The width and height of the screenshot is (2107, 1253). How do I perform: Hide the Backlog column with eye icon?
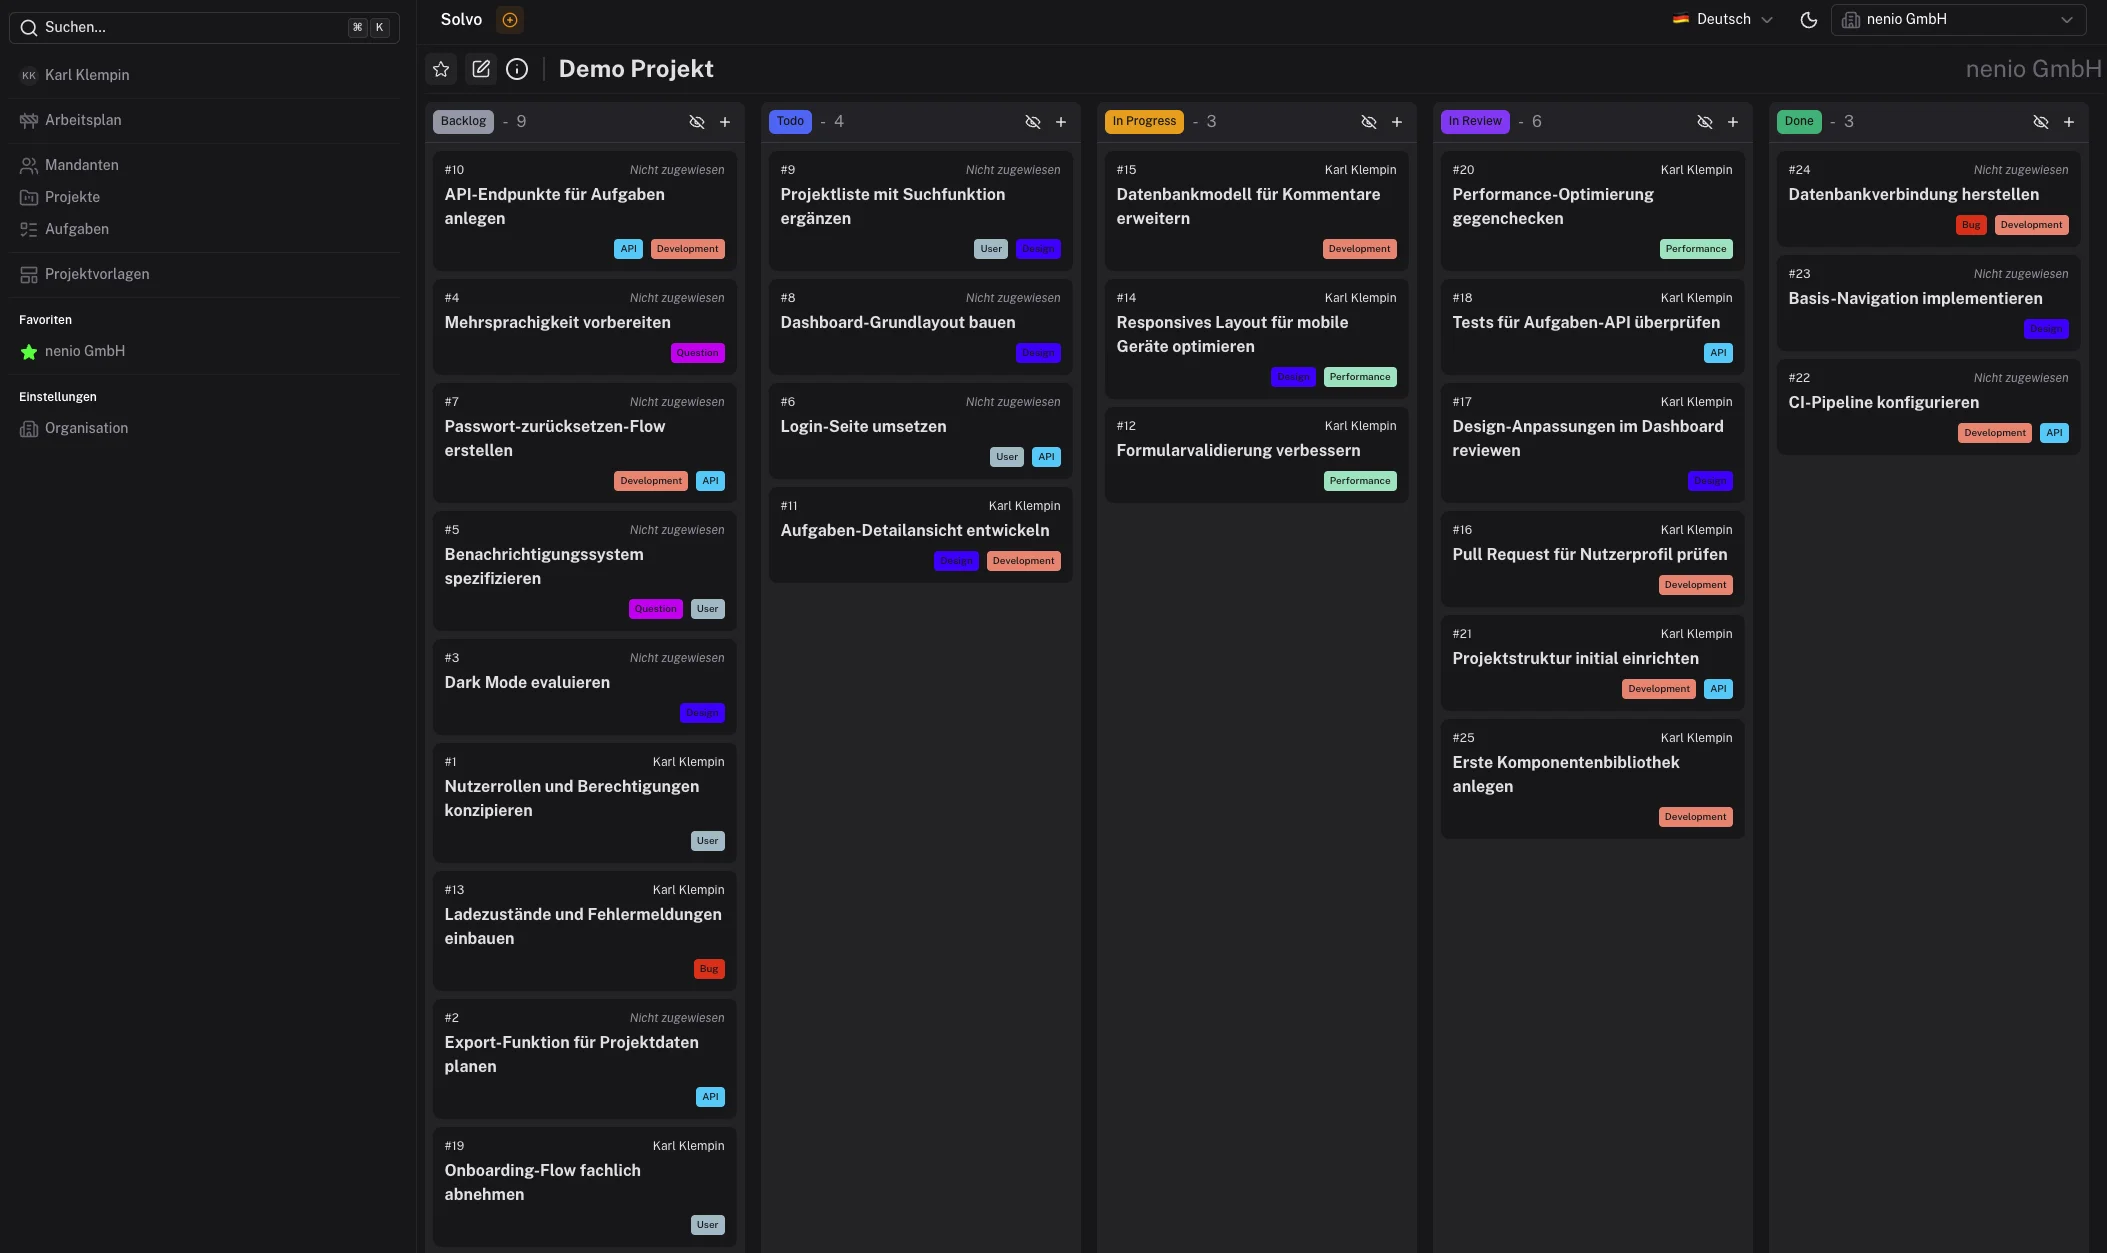(x=697, y=122)
